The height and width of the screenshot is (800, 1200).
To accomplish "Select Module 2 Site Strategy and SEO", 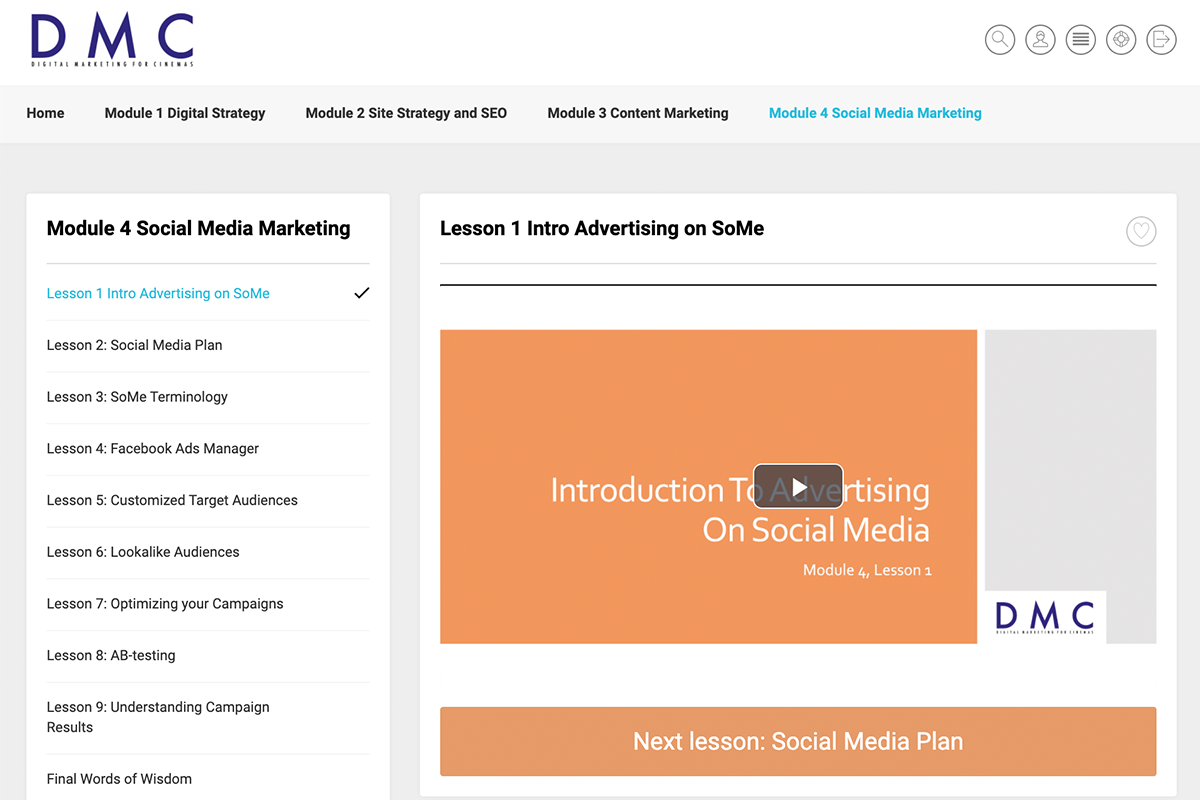I will pyautogui.click(x=406, y=113).
